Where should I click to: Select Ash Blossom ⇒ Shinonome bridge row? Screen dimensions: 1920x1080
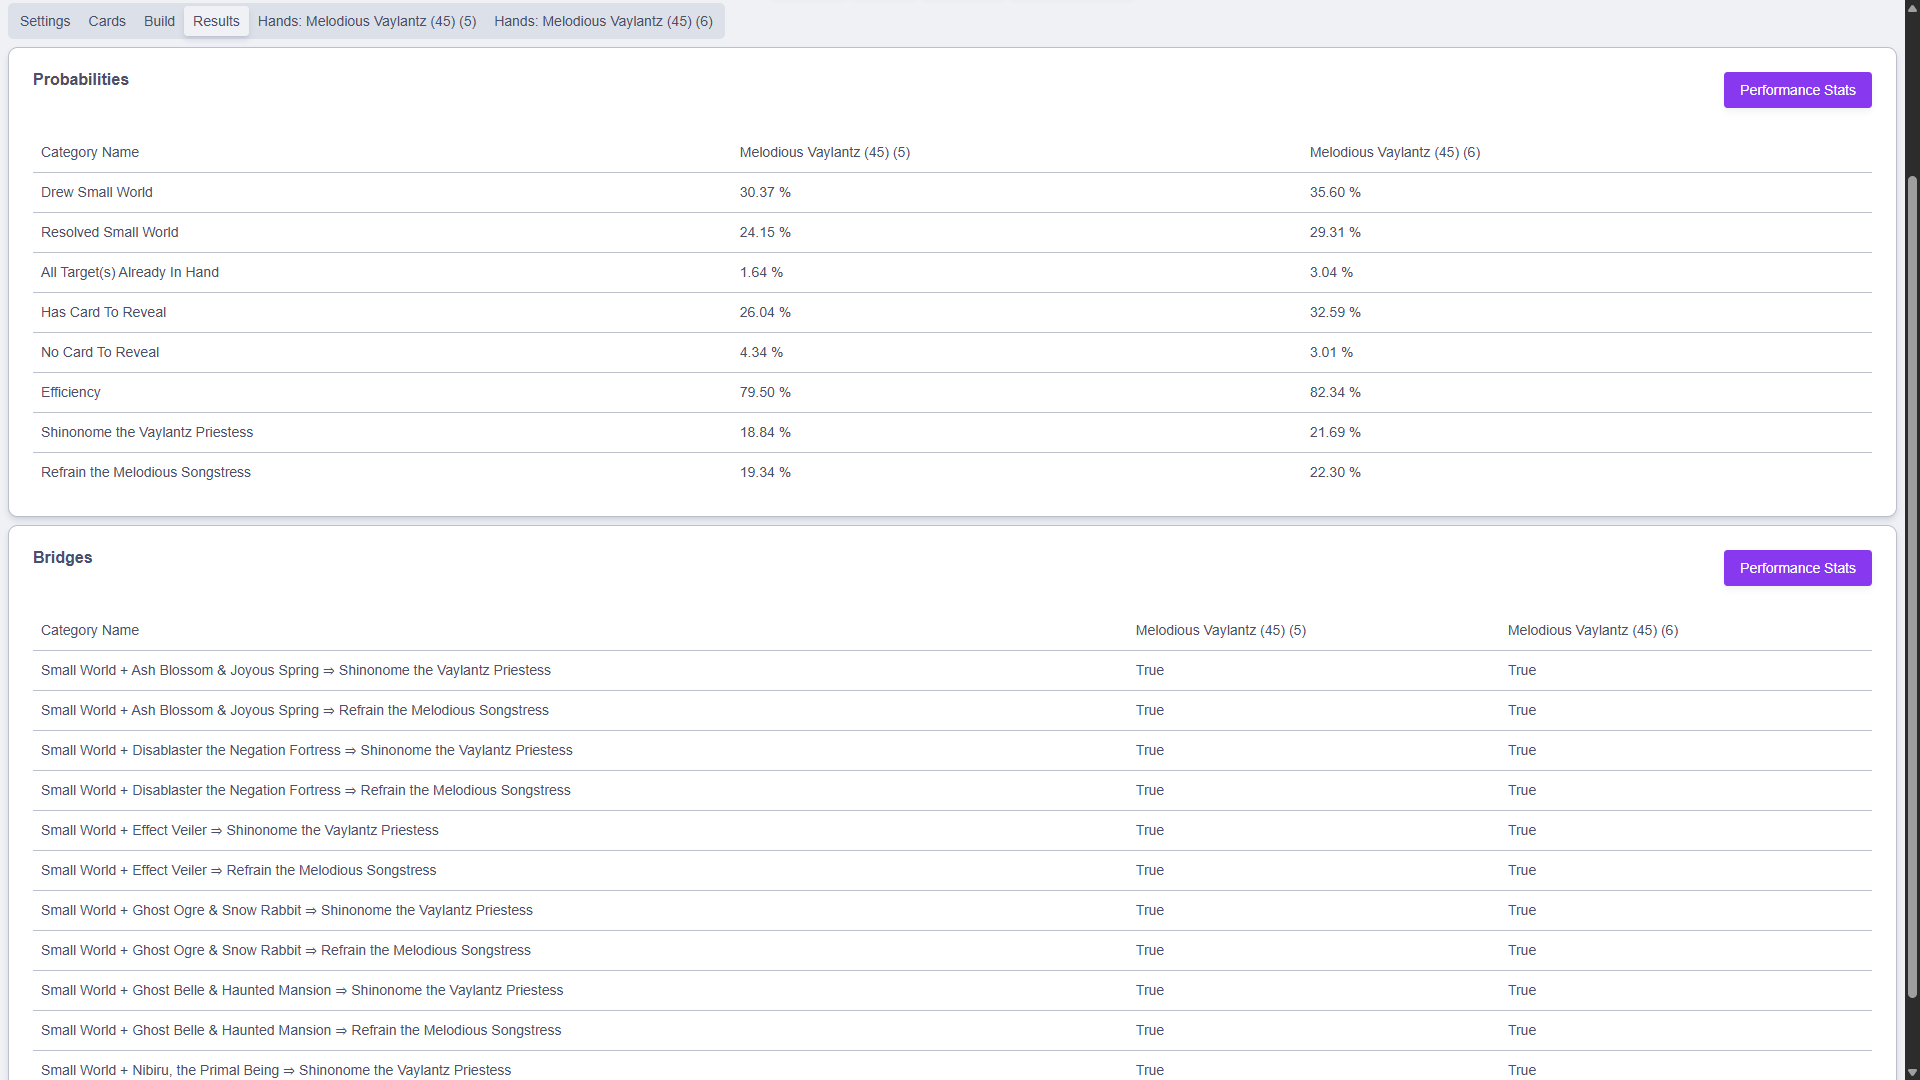(x=952, y=670)
